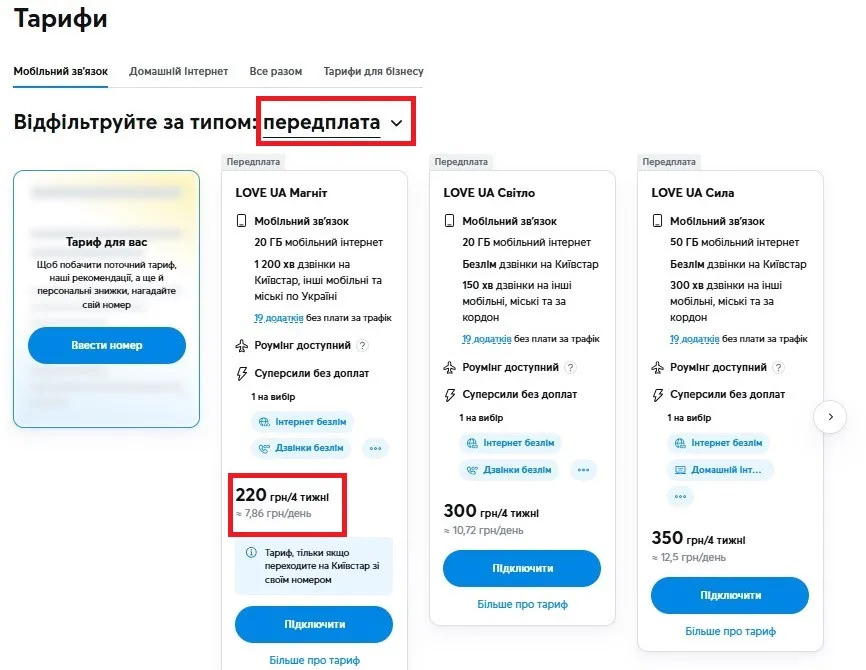Viewport: 866px width, 670px height.
Task: Click the right carousel arrow to see more tariffs
Action: pos(831,417)
